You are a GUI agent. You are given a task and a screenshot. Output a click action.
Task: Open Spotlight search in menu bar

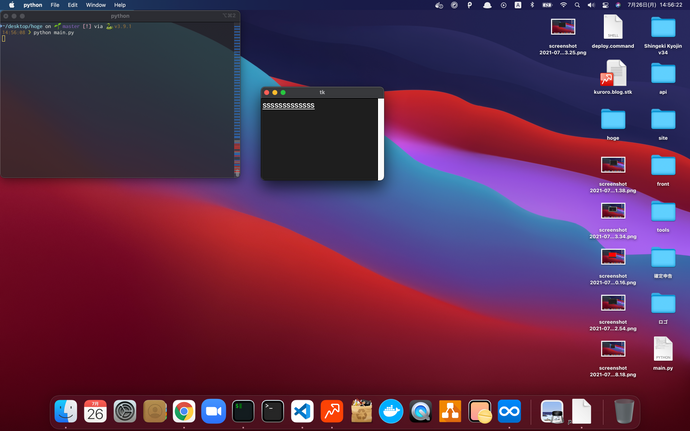pos(577,5)
